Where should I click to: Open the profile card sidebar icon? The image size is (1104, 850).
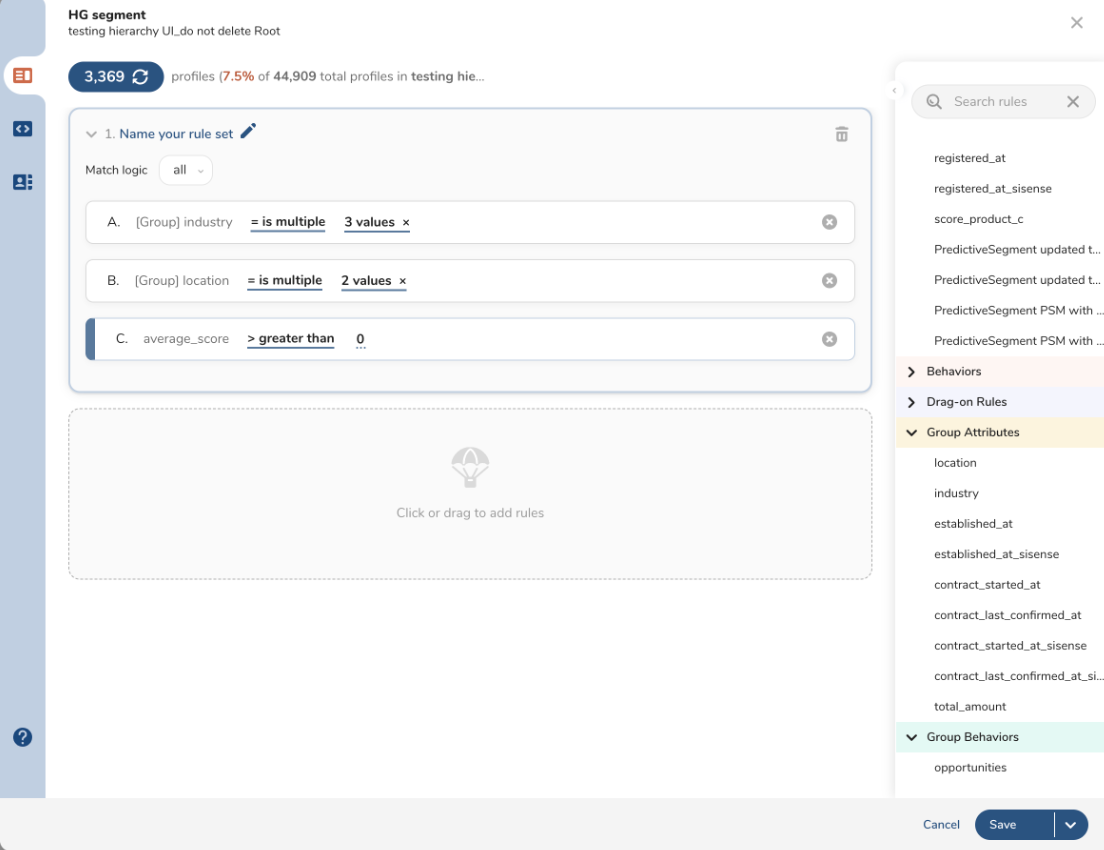[x=22, y=182]
